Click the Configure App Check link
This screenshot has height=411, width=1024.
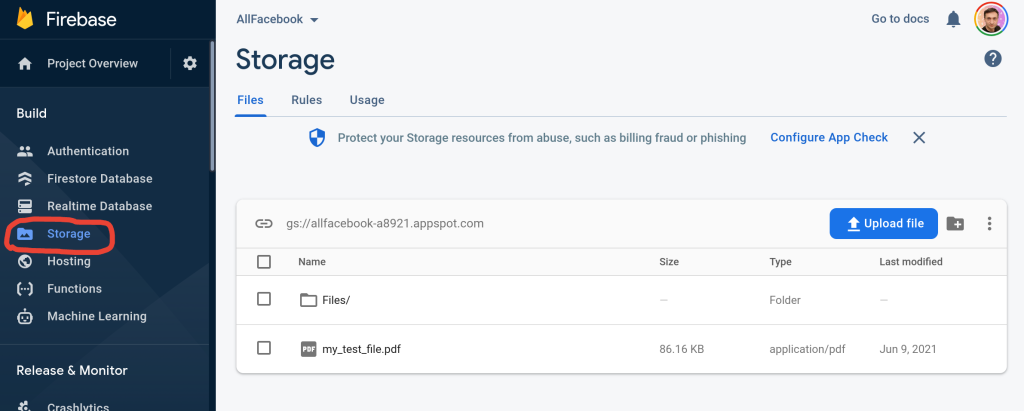point(829,137)
